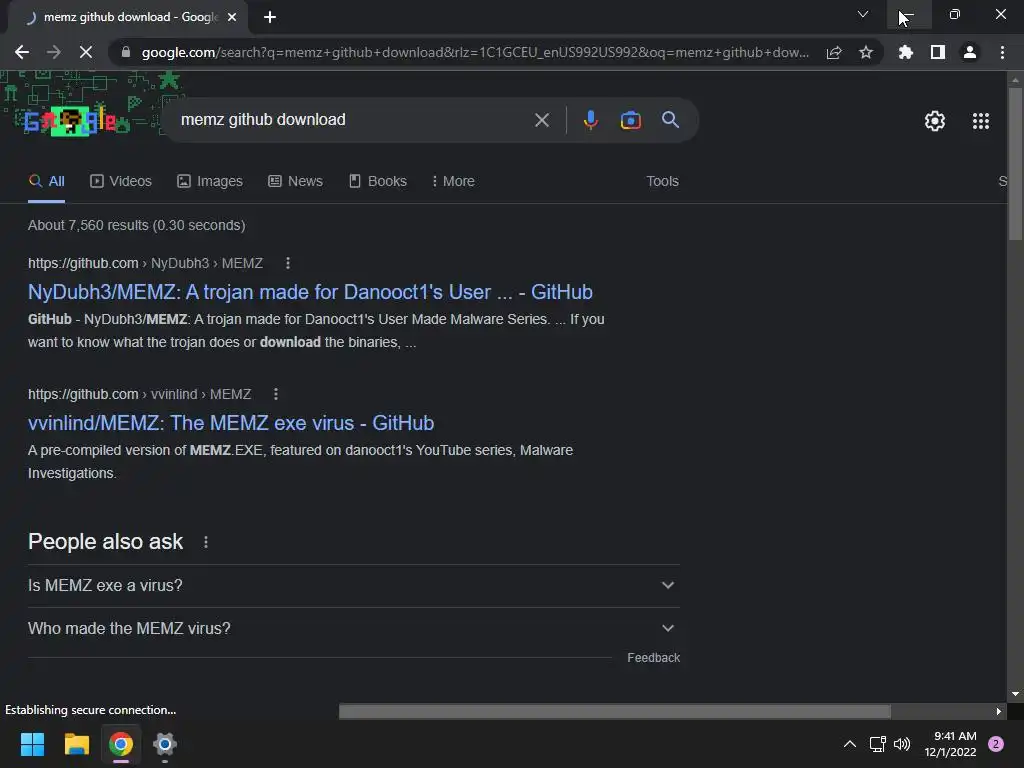Open the More search filters
Image resolution: width=1024 pixels, height=768 pixels.
click(x=453, y=181)
